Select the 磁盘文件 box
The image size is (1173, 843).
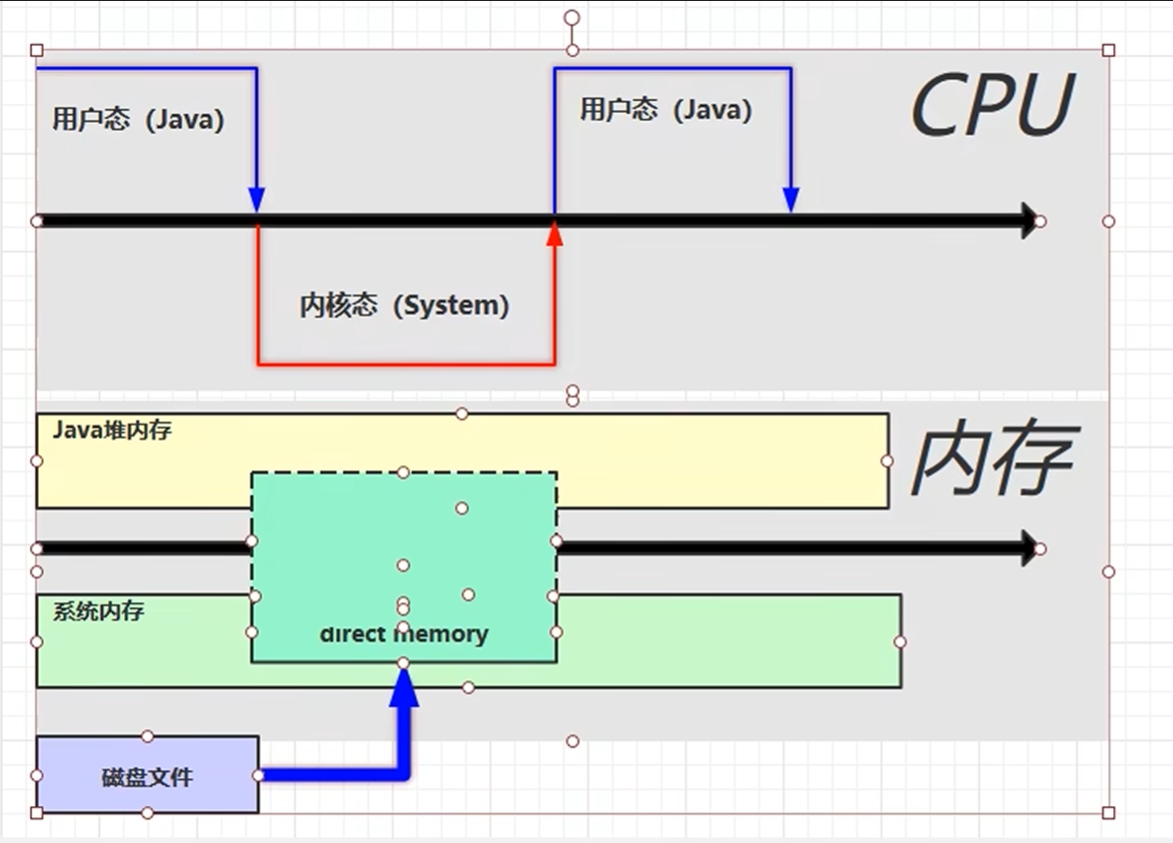pyautogui.click(x=147, y=775)
